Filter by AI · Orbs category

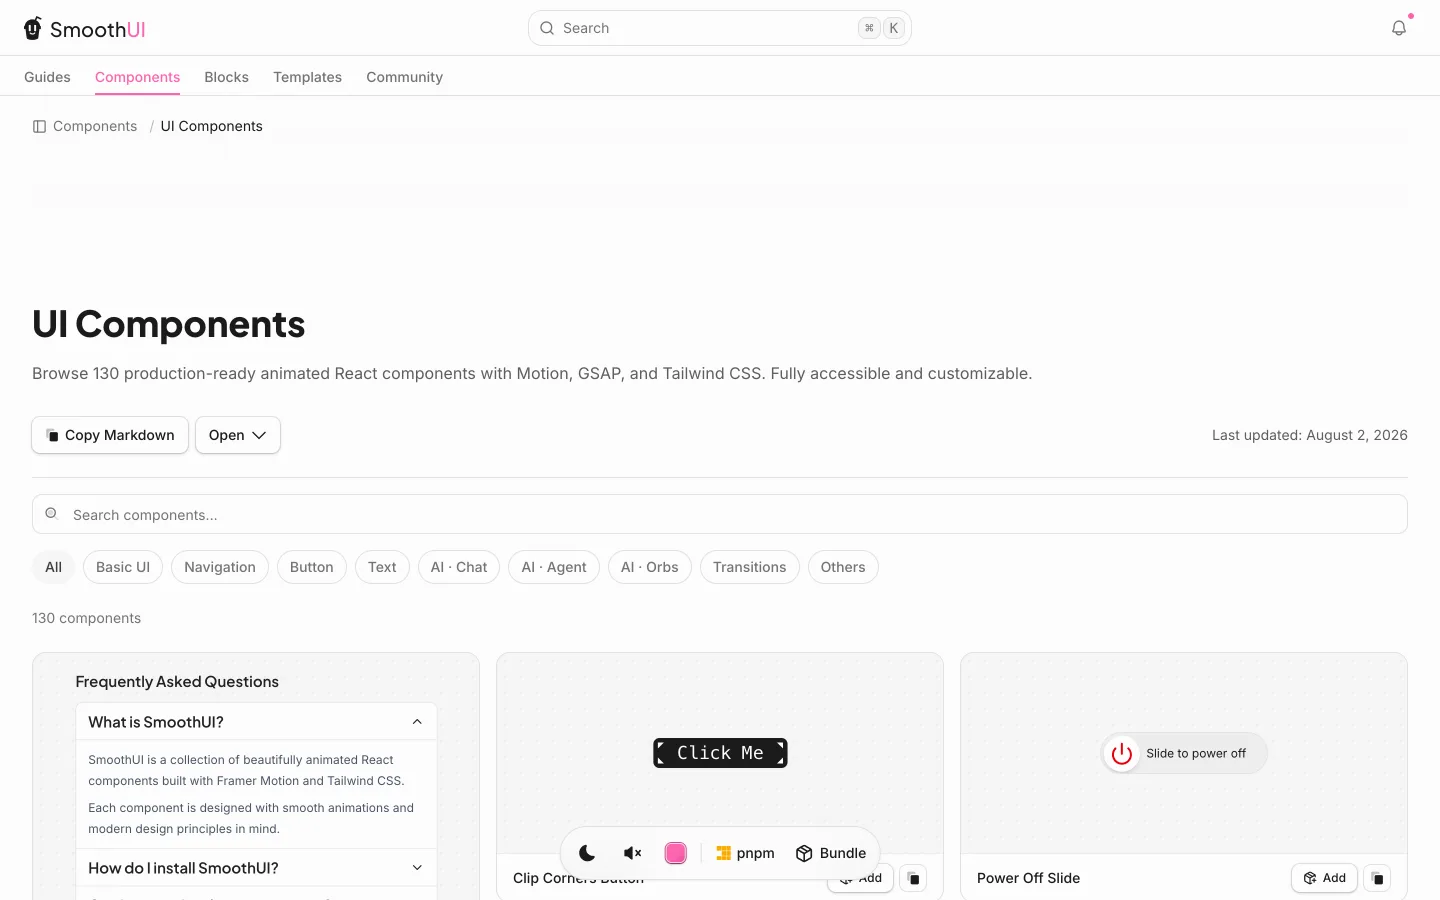pos(650,567)
